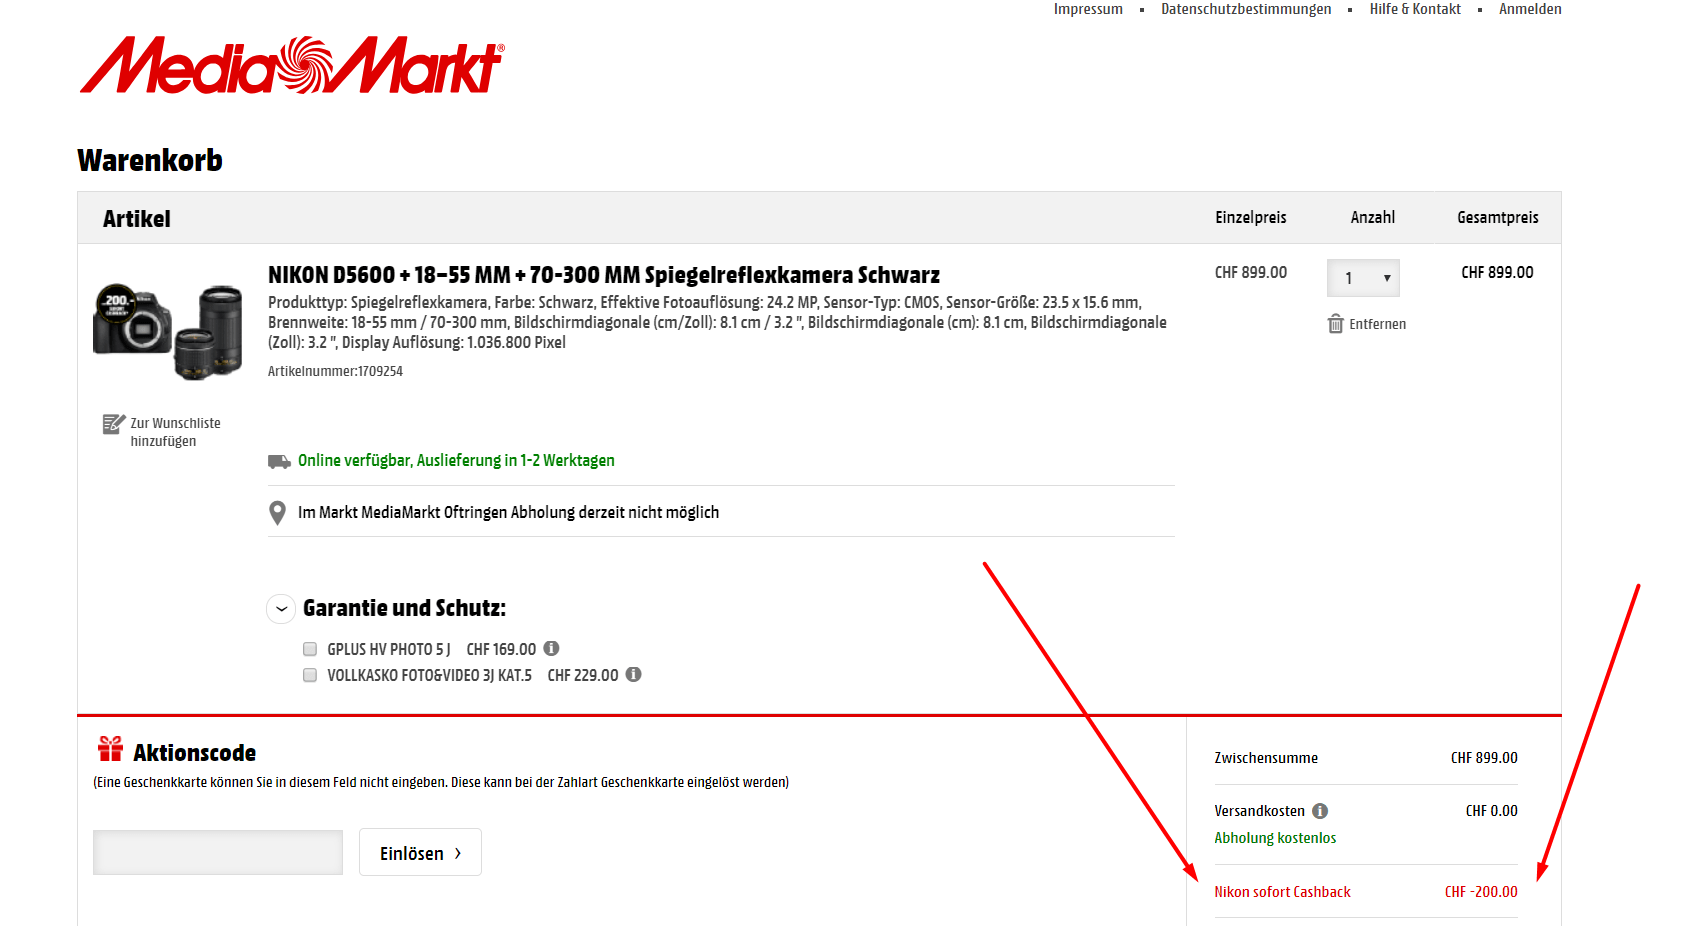Remove item via Entfernen link
Screen dimensions: 1697x926
1377,324
